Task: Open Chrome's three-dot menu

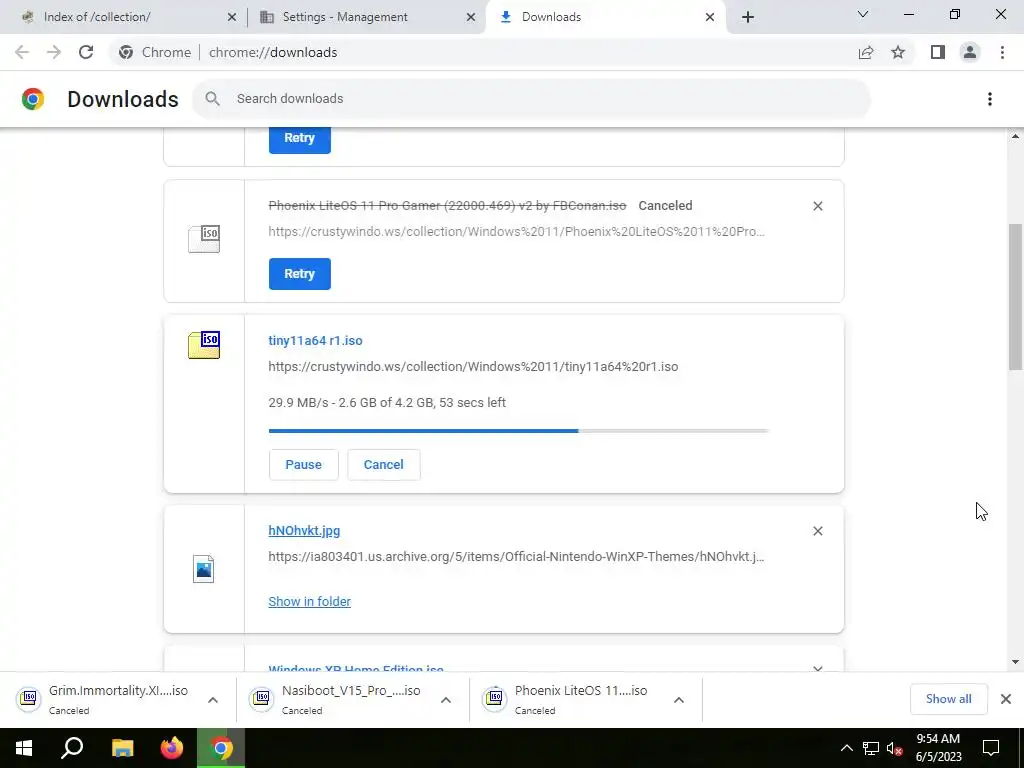Action: pyautogui.click(x=1002, y=52)
